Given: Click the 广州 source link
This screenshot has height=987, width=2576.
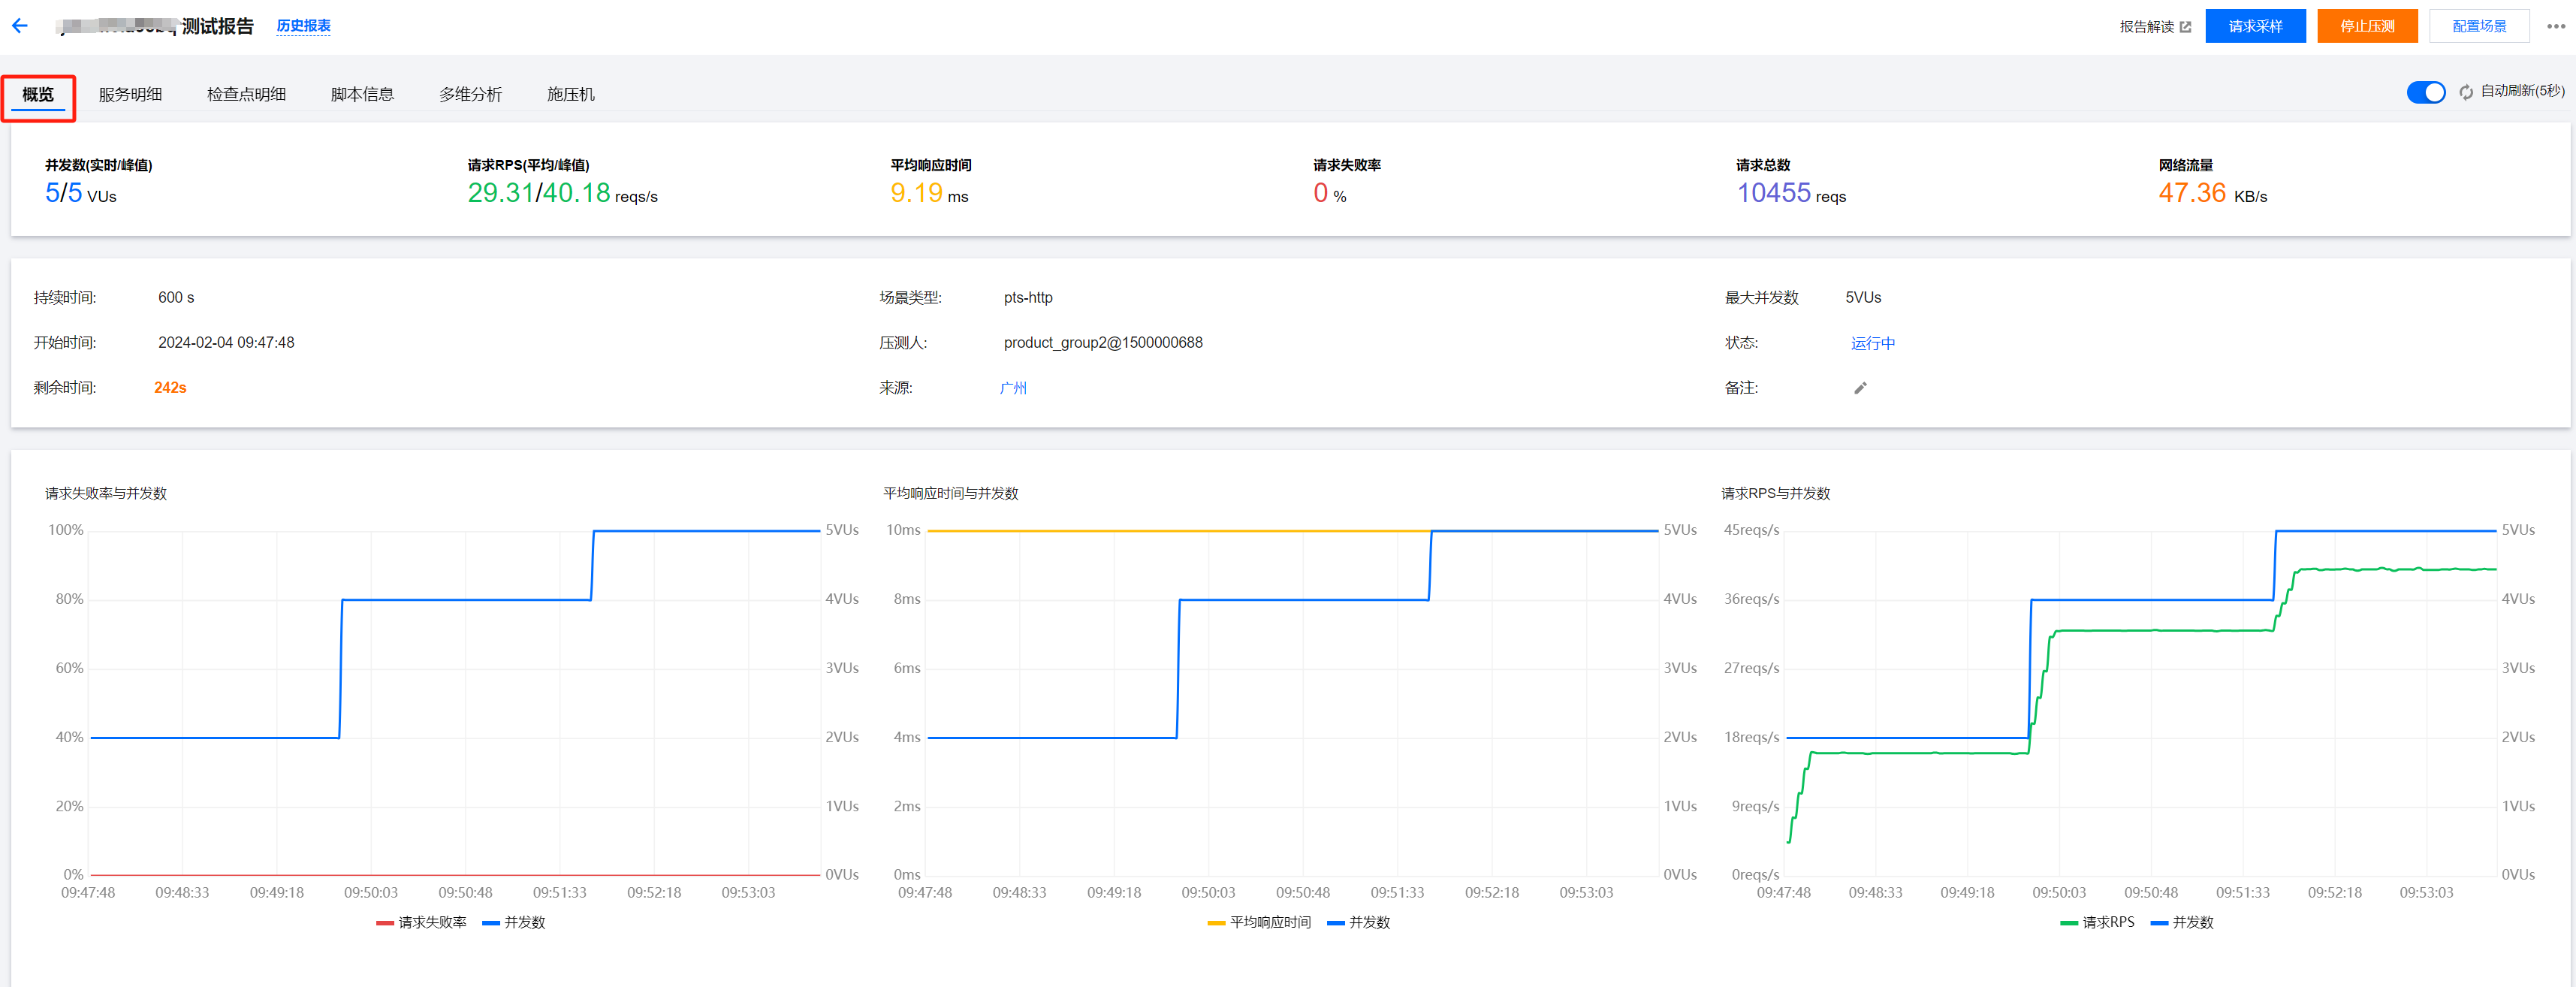Looking at the screenshot, I should pos(1012,388).
